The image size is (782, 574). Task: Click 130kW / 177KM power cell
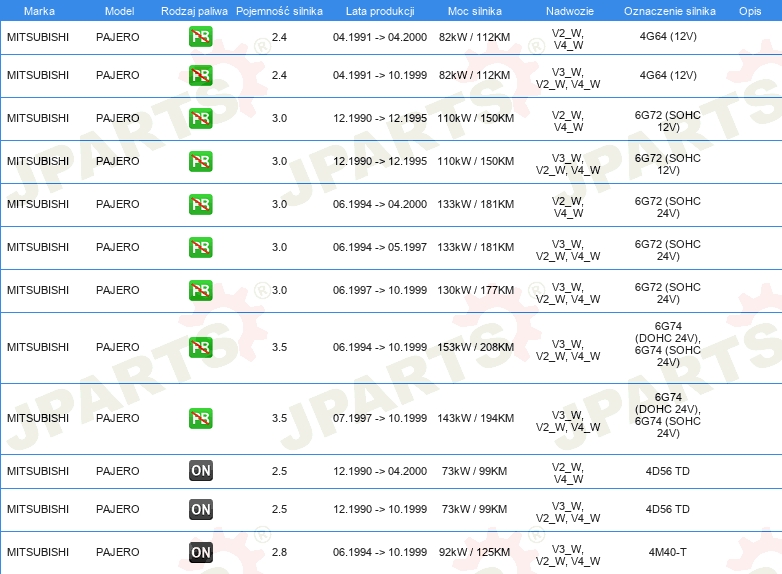(475, 290)
